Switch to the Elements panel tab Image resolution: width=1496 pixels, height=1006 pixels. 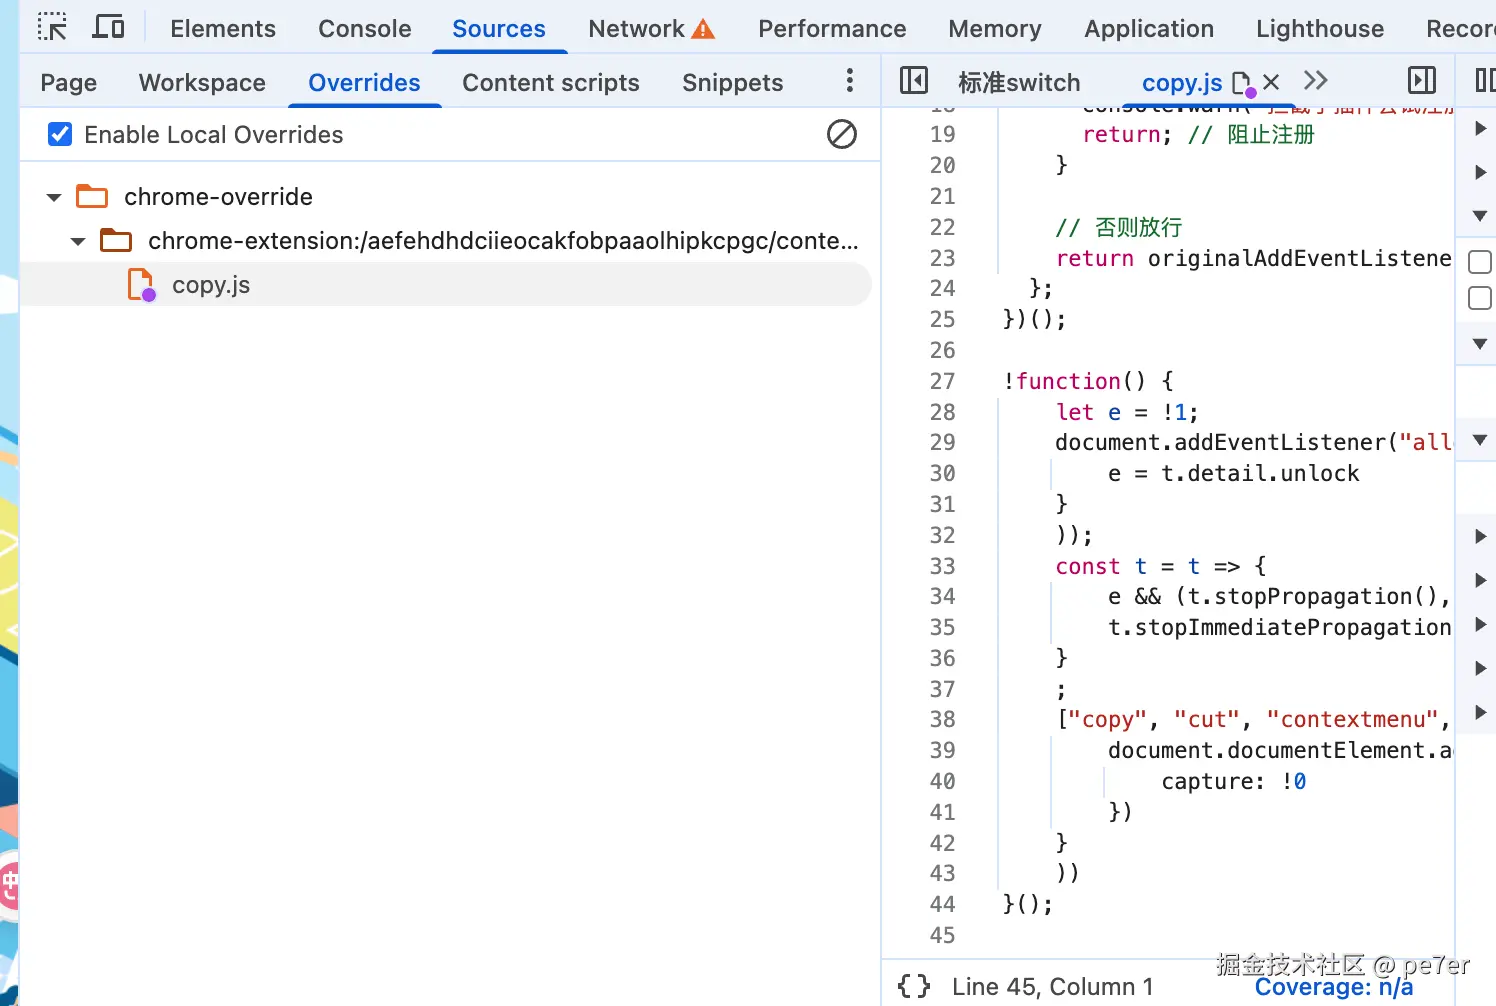[x=223, y=29]
